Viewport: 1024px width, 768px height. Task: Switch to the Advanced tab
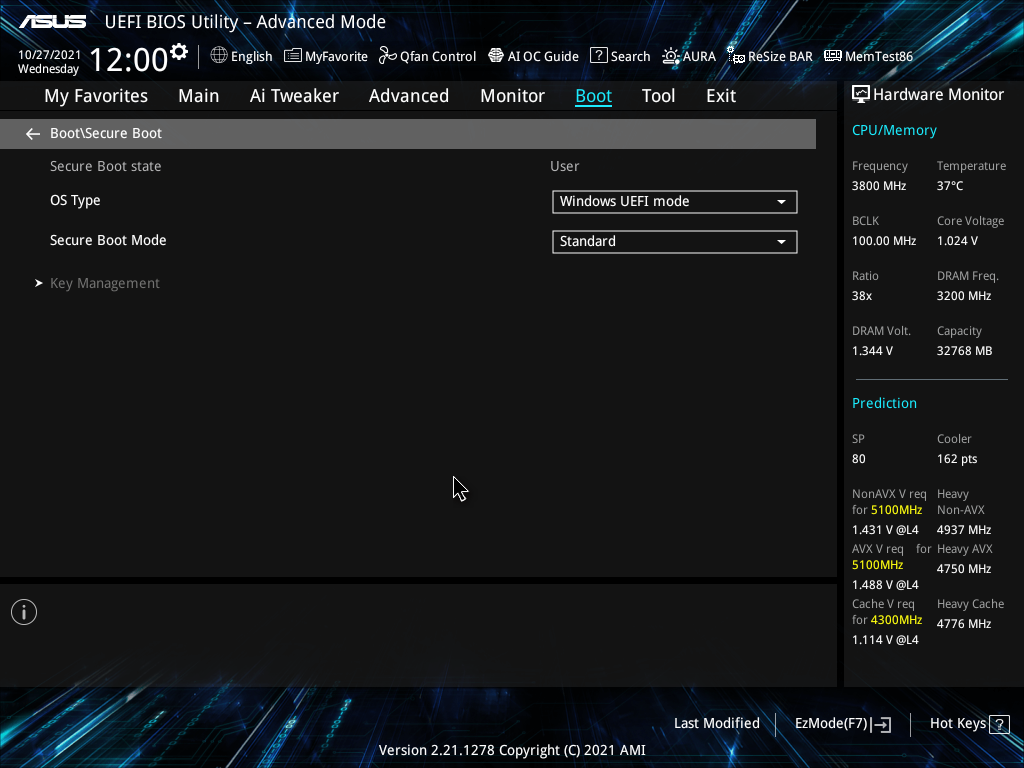pyautogui.click(x=408, y=96)
